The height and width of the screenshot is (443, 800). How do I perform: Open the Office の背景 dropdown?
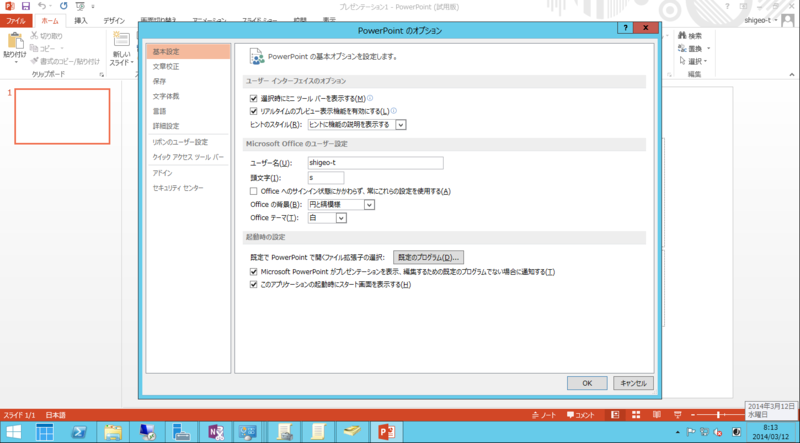(370, 205)
